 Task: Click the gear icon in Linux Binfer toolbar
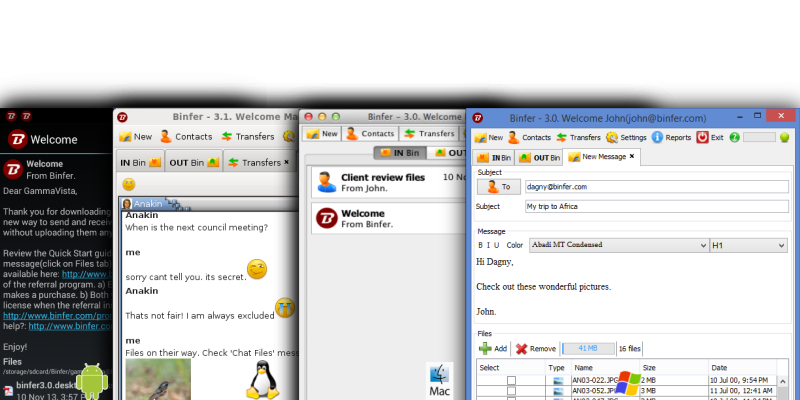click(289, 136)
